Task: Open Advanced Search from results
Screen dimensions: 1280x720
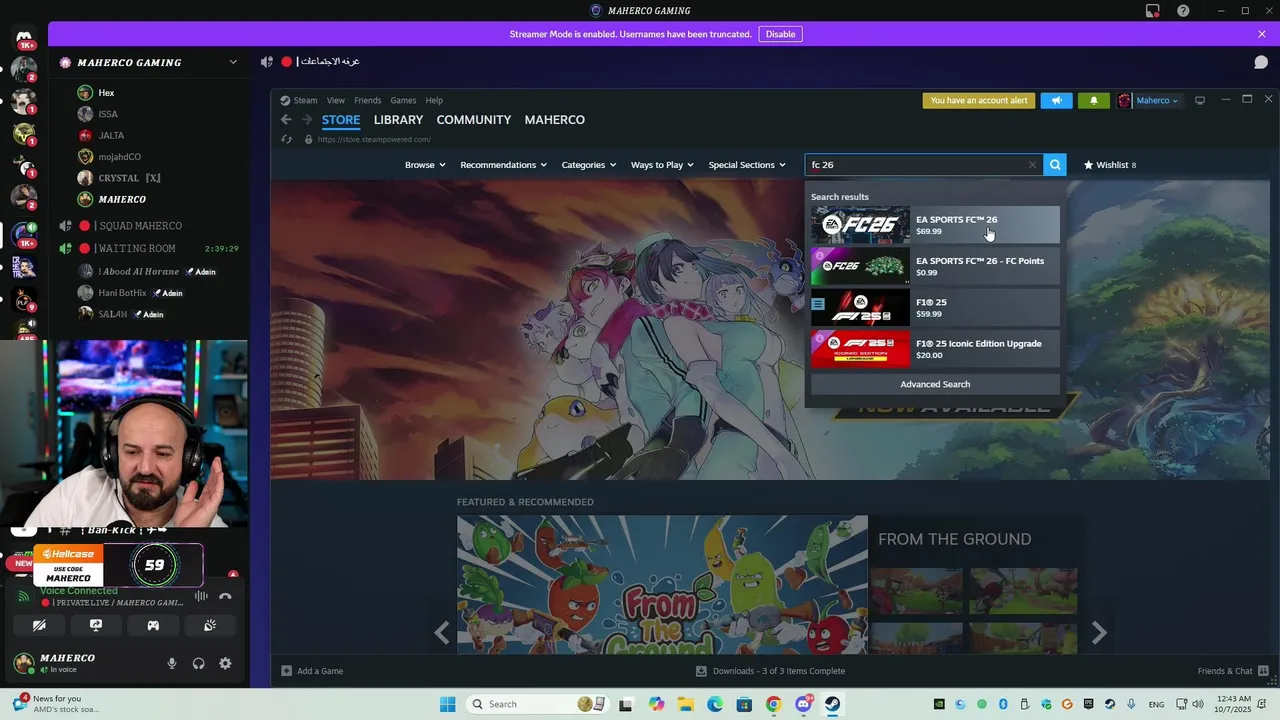Action: click(x=935, y=384)
